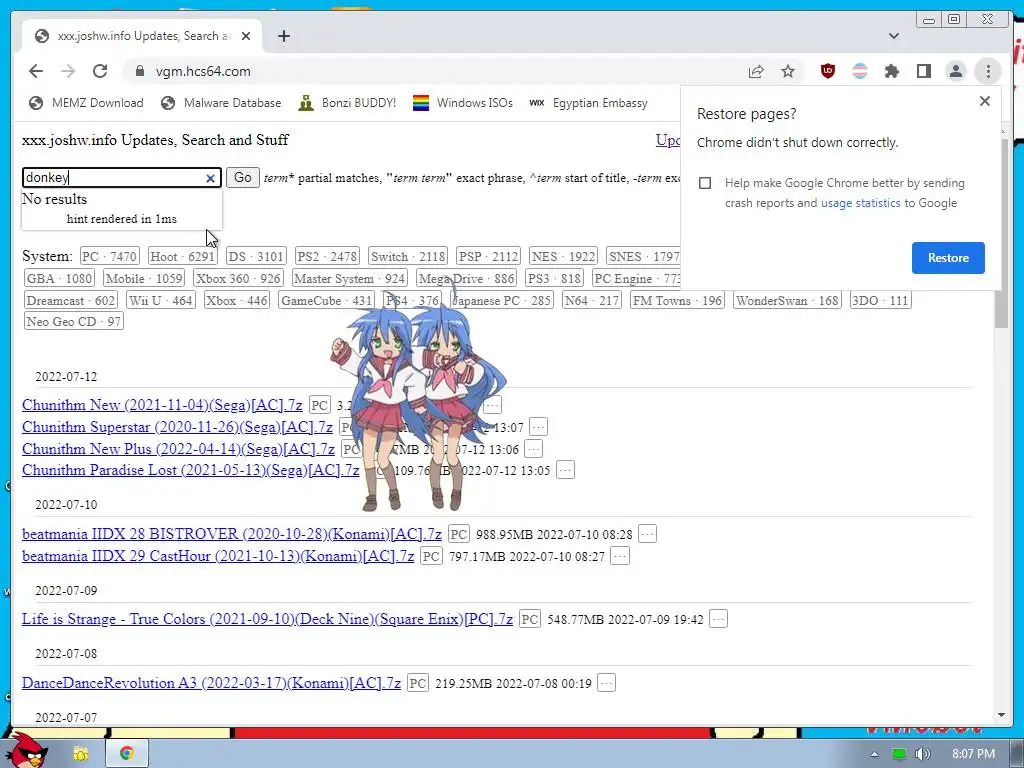Filter by GBA · 1080 system
The image size is (1024, 768).
pyautogui.click(x=59, y=279)
